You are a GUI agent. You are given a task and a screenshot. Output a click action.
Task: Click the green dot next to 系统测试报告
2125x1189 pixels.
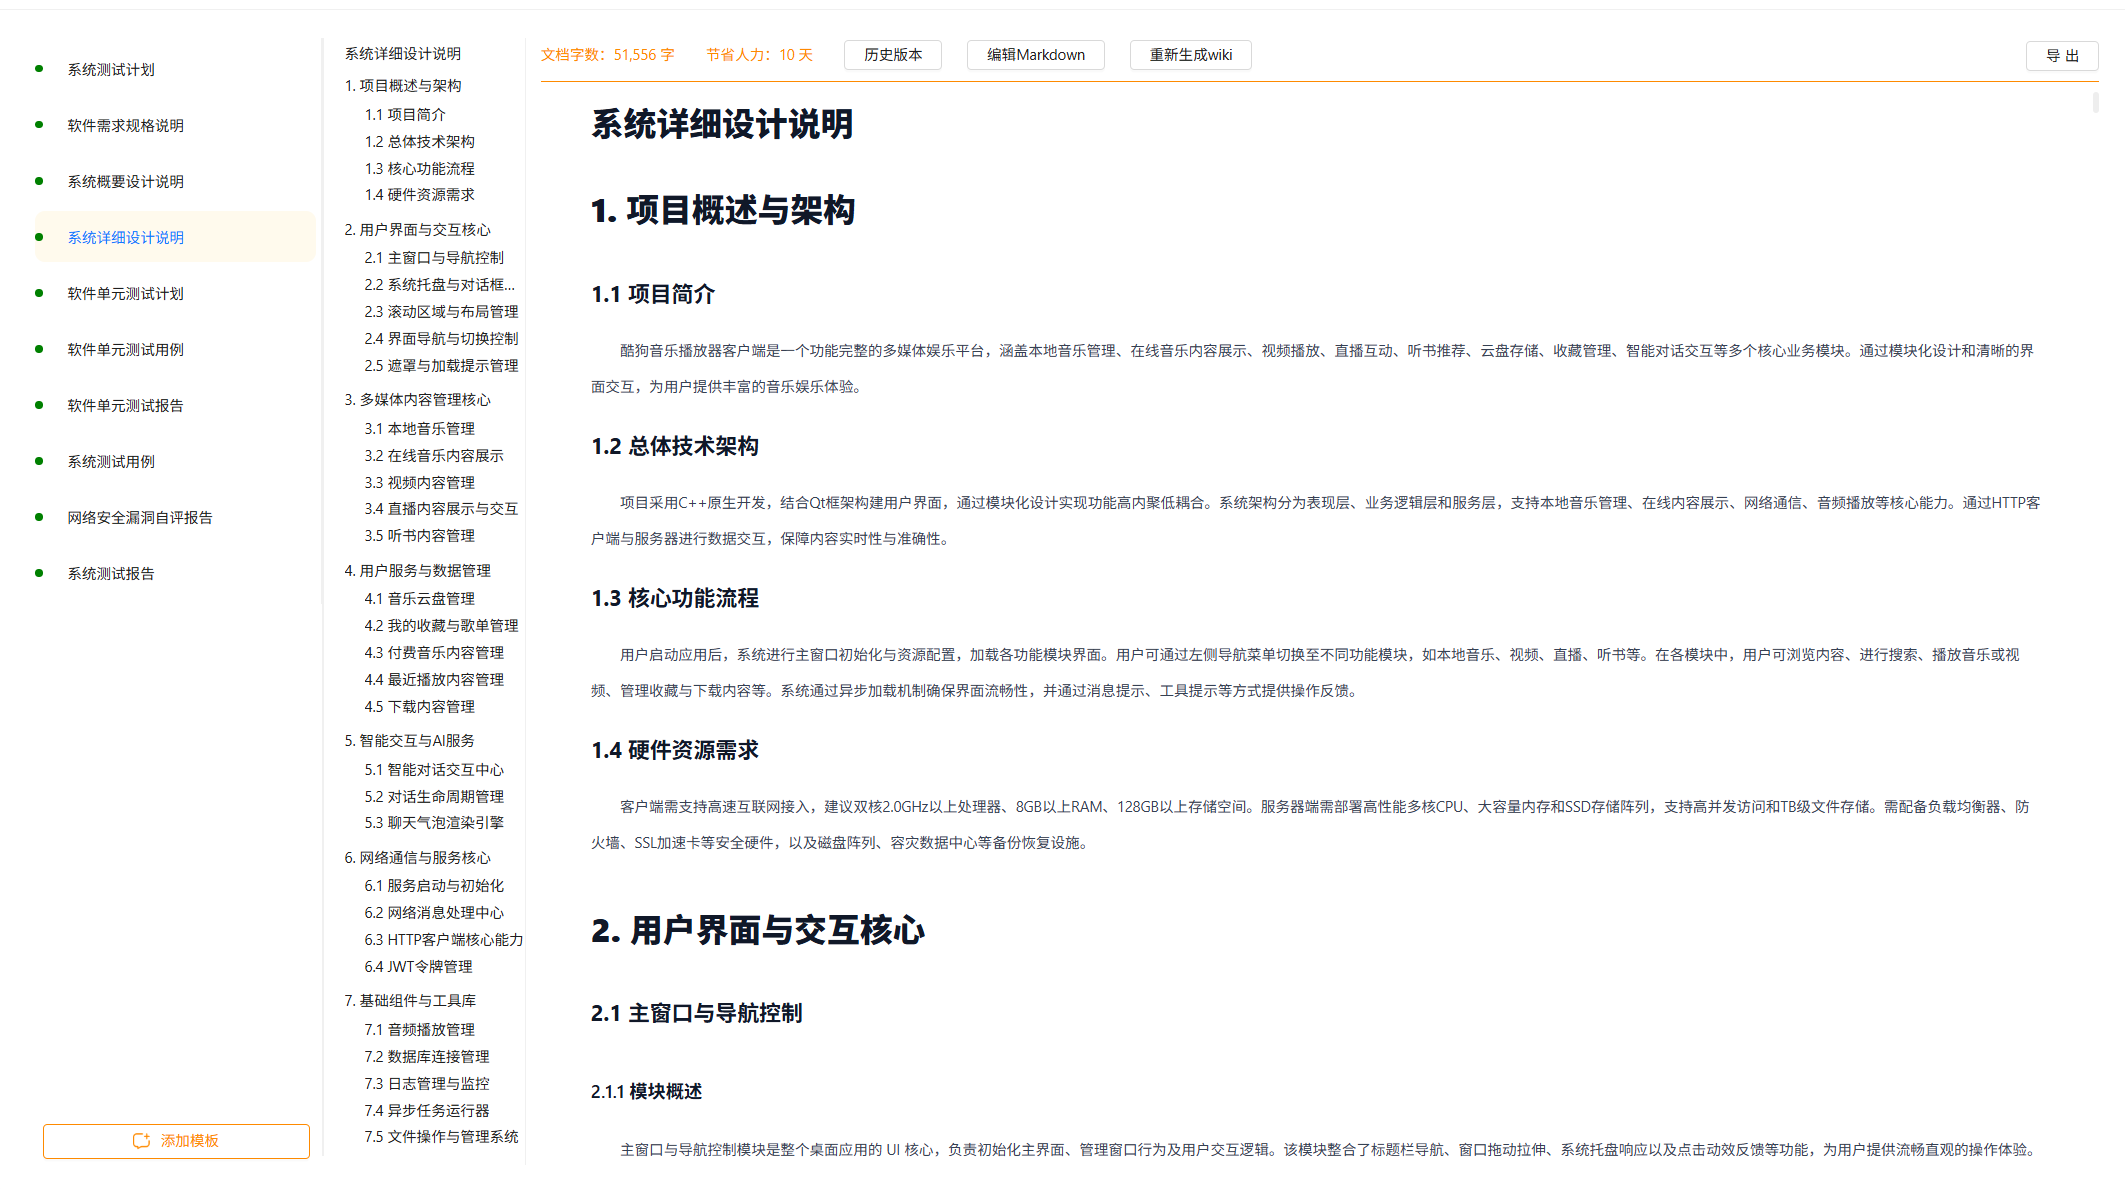40,573
